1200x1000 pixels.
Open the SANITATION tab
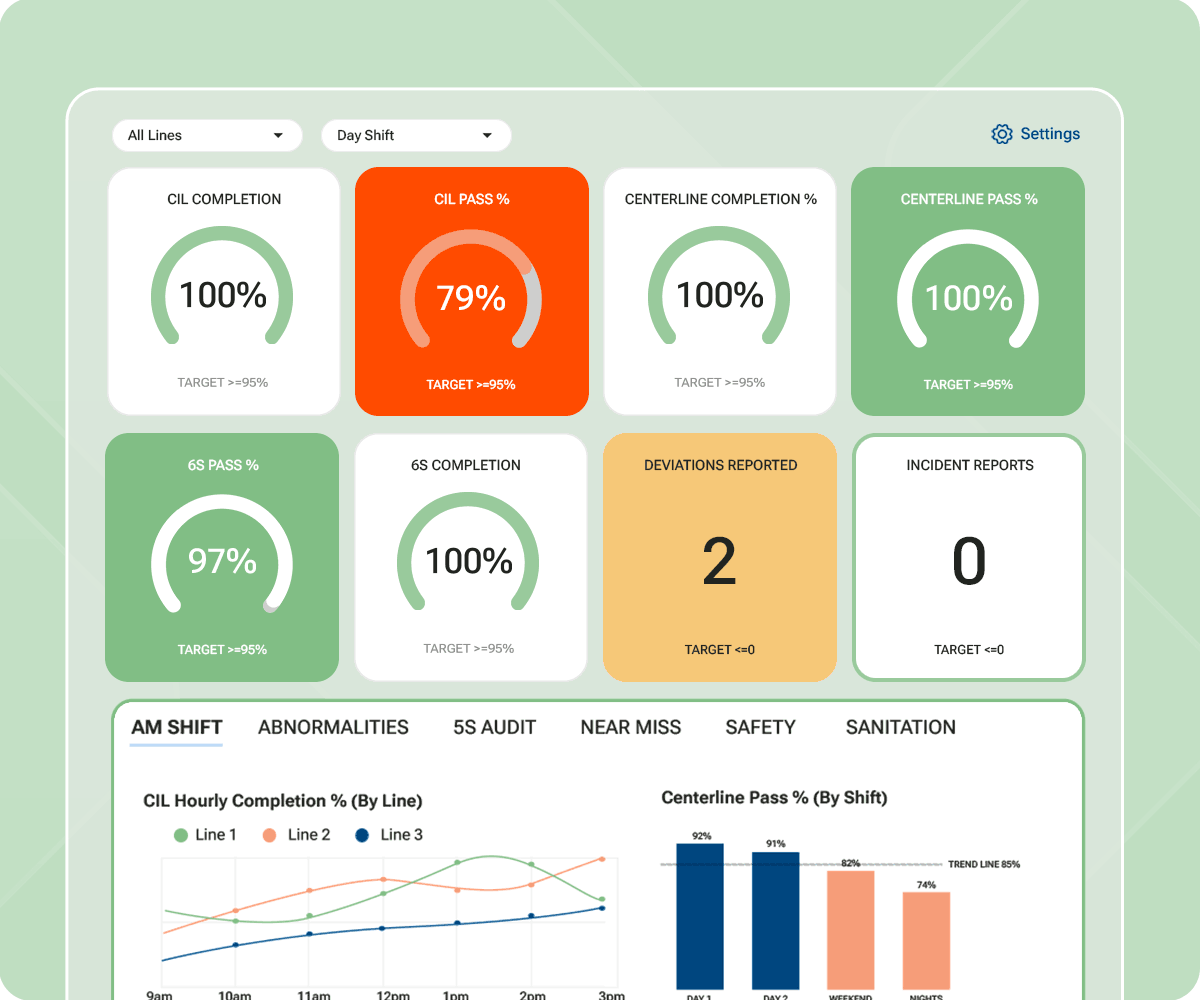(901, 728)
